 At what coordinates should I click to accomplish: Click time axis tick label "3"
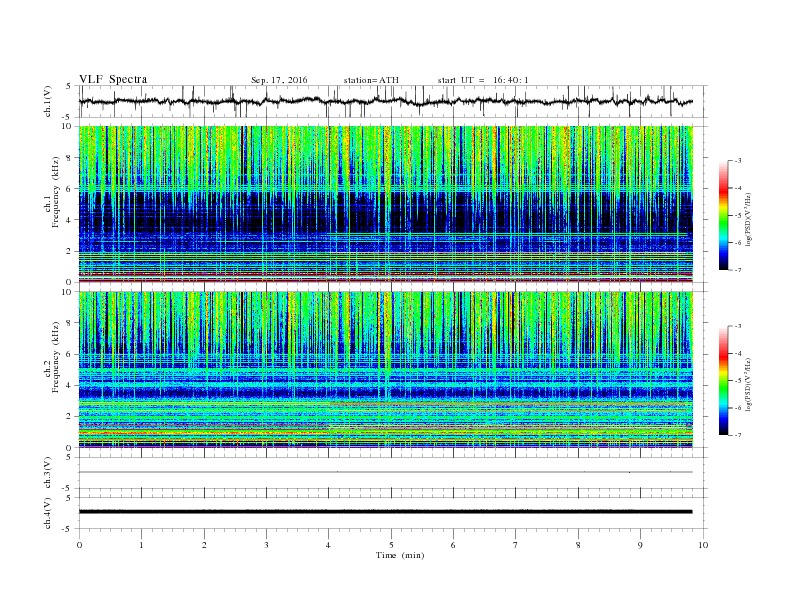click(x=266, y=545)
